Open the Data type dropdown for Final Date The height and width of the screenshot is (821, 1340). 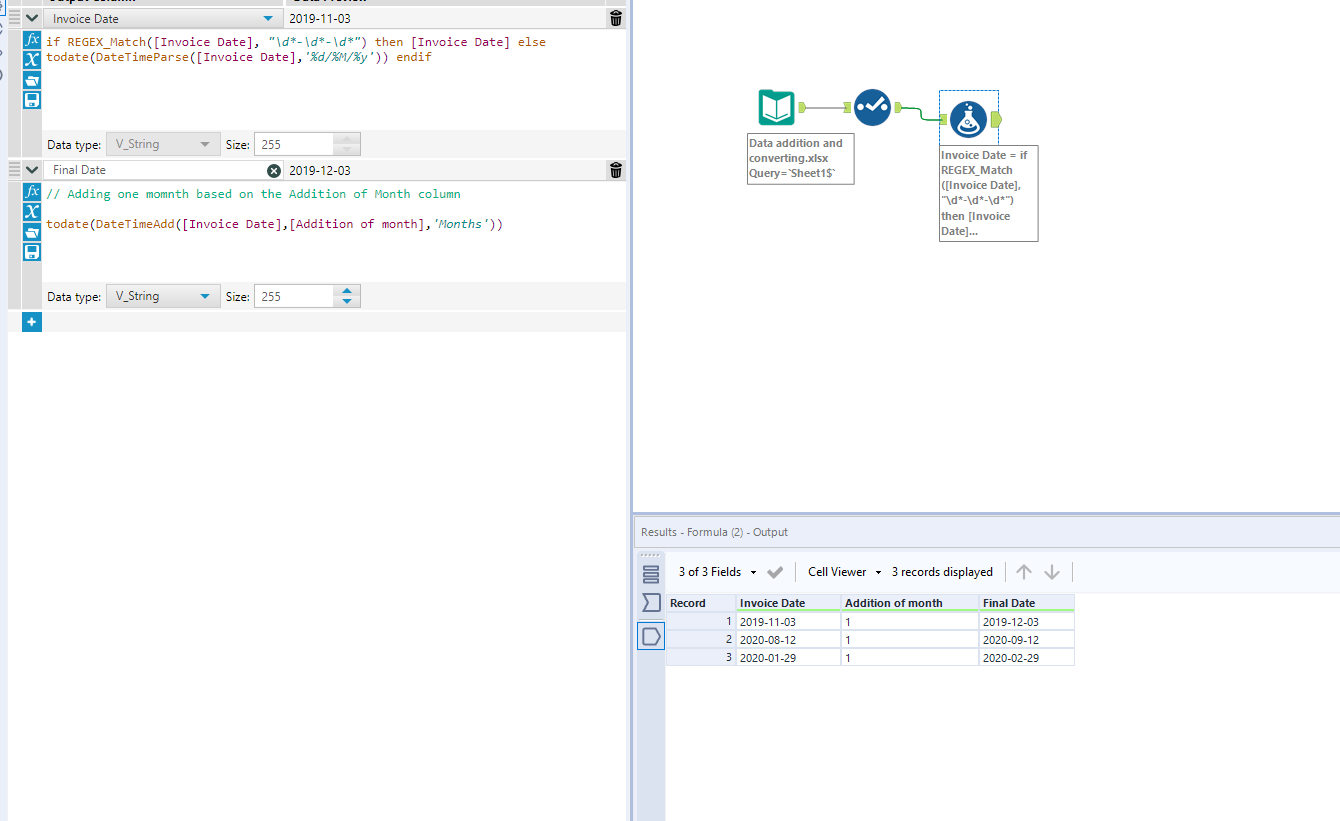click(x=205, y=296)
